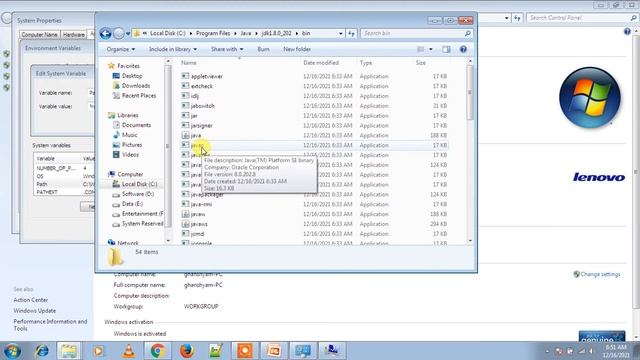Screen dimensions: 640x360
Task: Select Favorites in the navigation pane
Action: click(x=128, y=66)
